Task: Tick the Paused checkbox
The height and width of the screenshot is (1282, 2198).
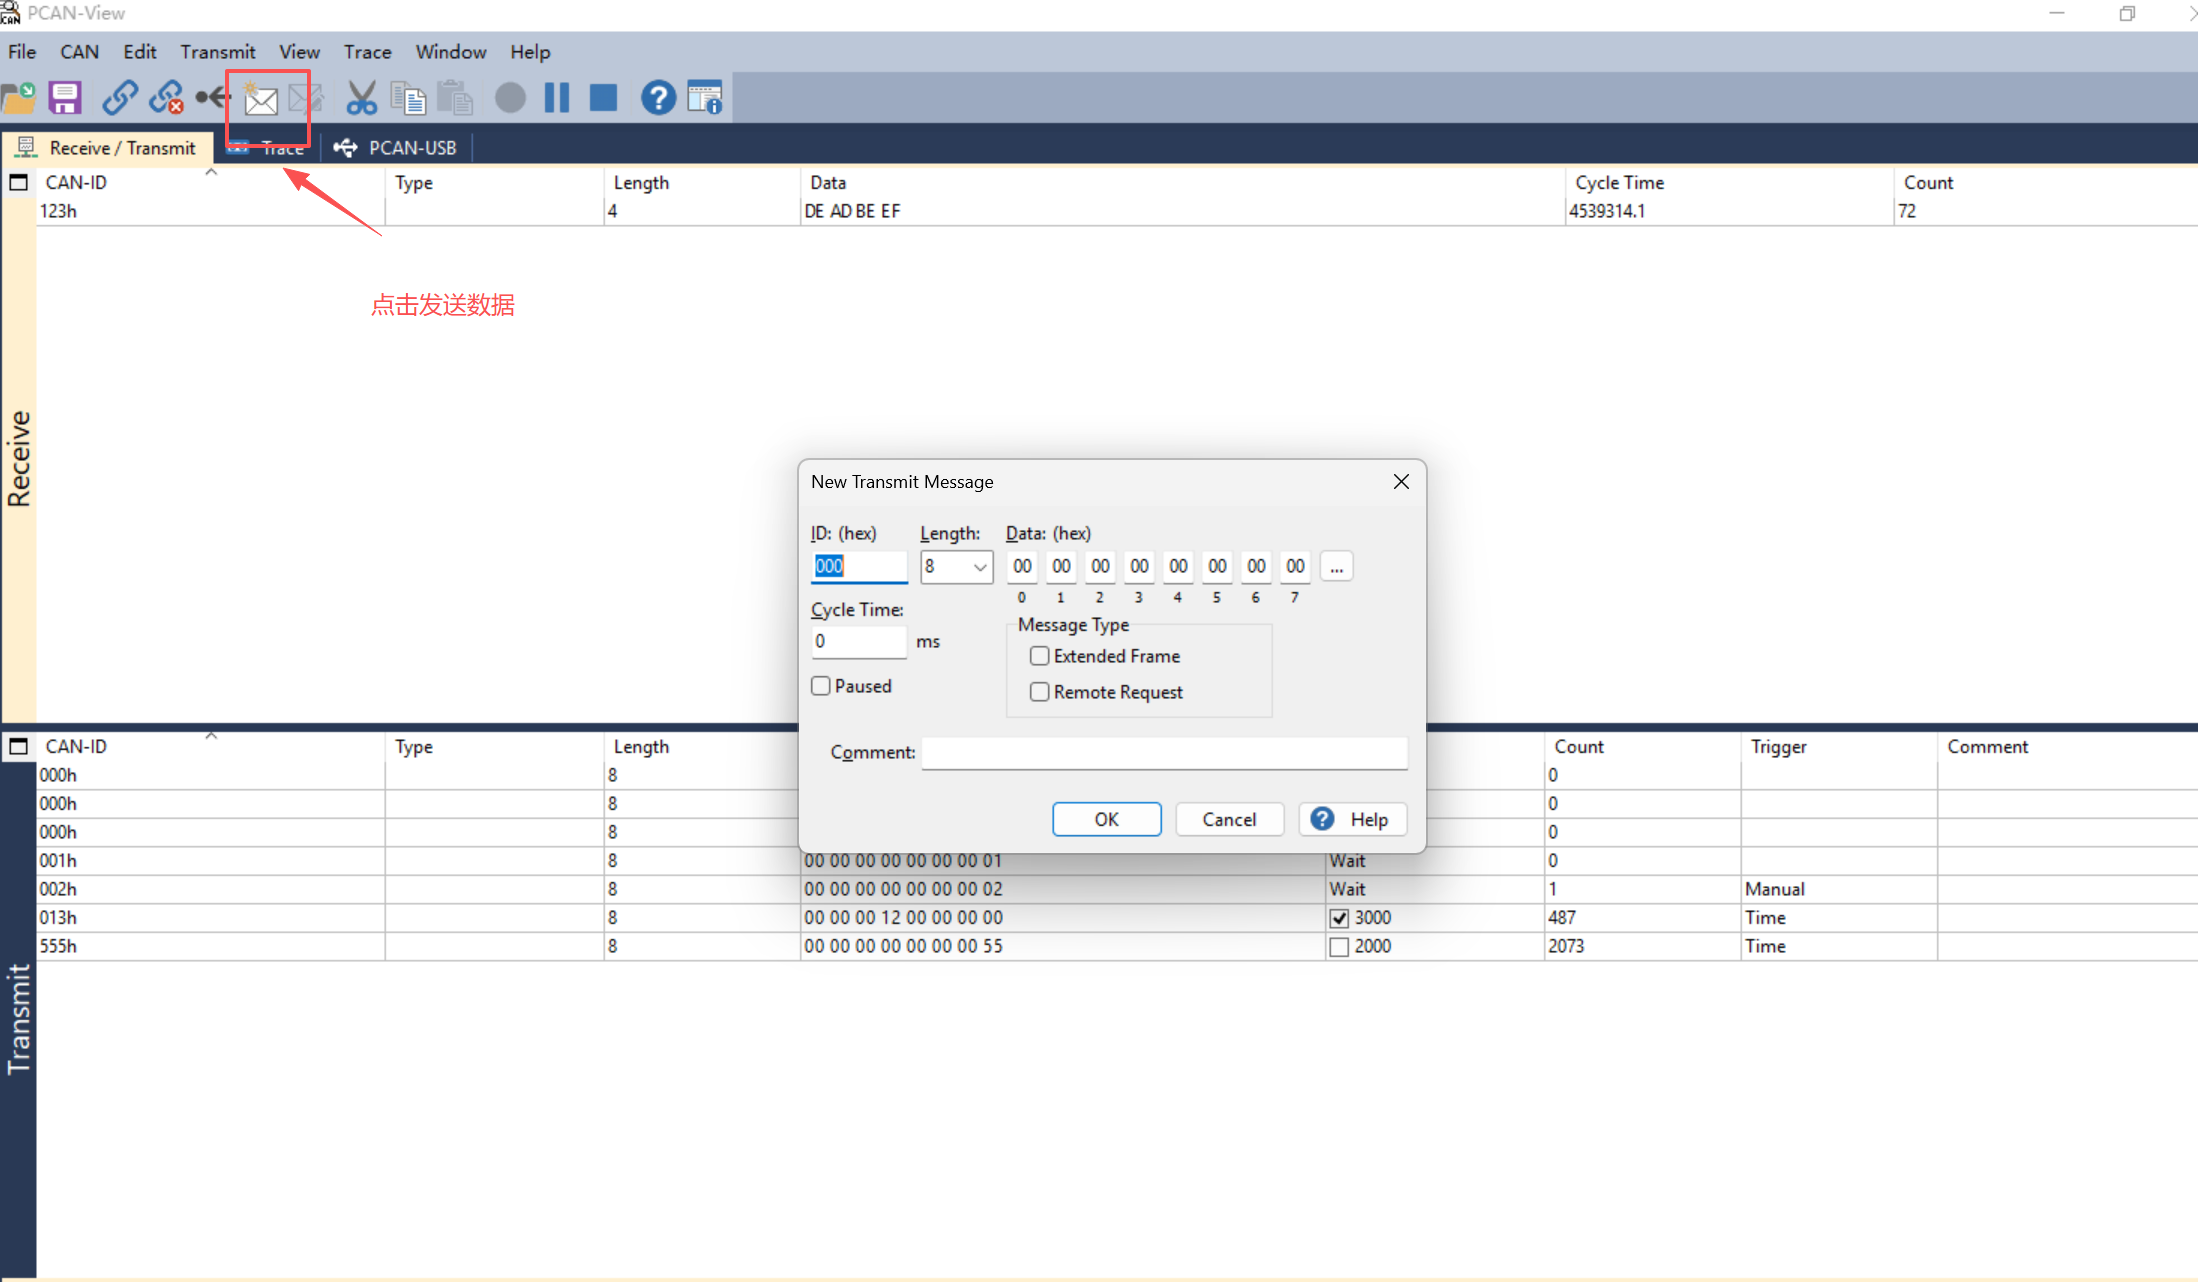Action: 821,686
